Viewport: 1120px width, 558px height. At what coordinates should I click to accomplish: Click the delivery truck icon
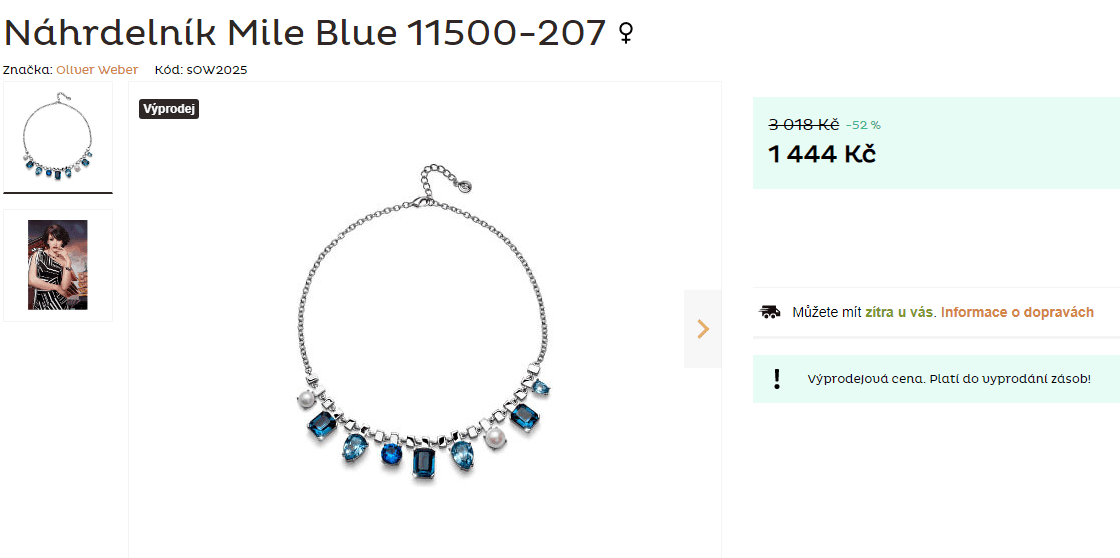tap(769, 312)
